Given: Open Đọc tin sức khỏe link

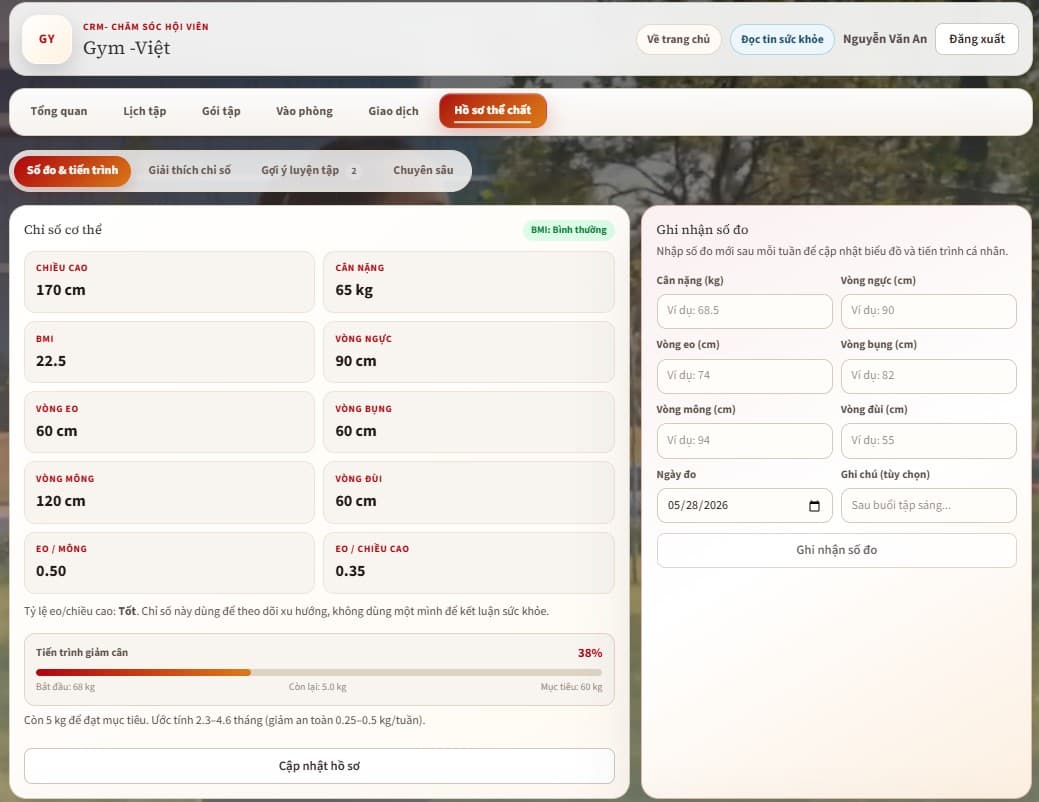Looking at the screenshot, I should [x=782, y=40].
